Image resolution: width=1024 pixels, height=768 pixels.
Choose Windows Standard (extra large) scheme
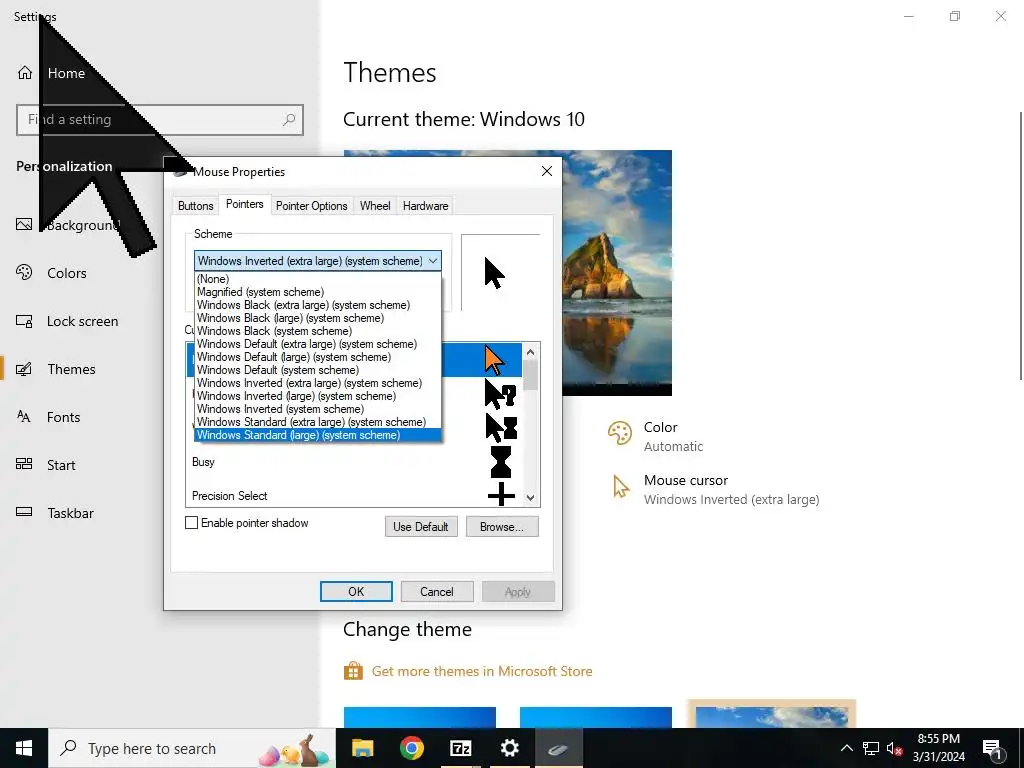pyautogui.click(x=318, y=422)
